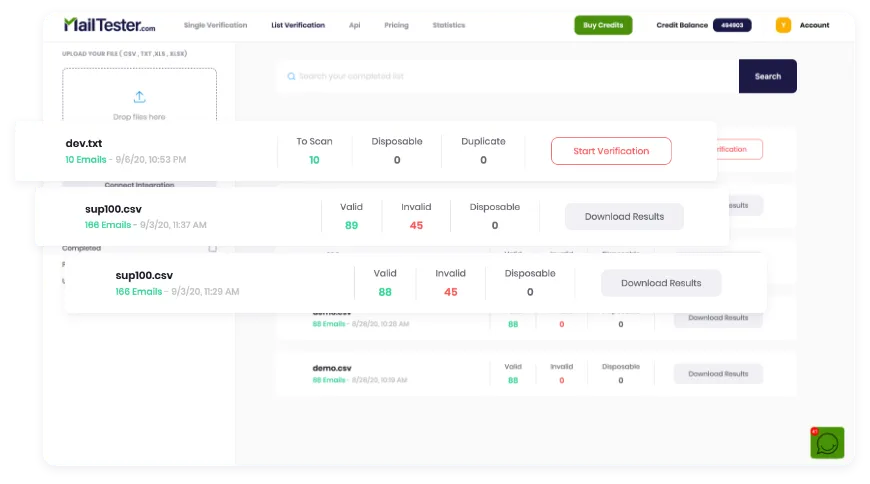Click Disposable value 0 for dev.txt
This screenshot has height=484, width=870.
pos(397,160)
